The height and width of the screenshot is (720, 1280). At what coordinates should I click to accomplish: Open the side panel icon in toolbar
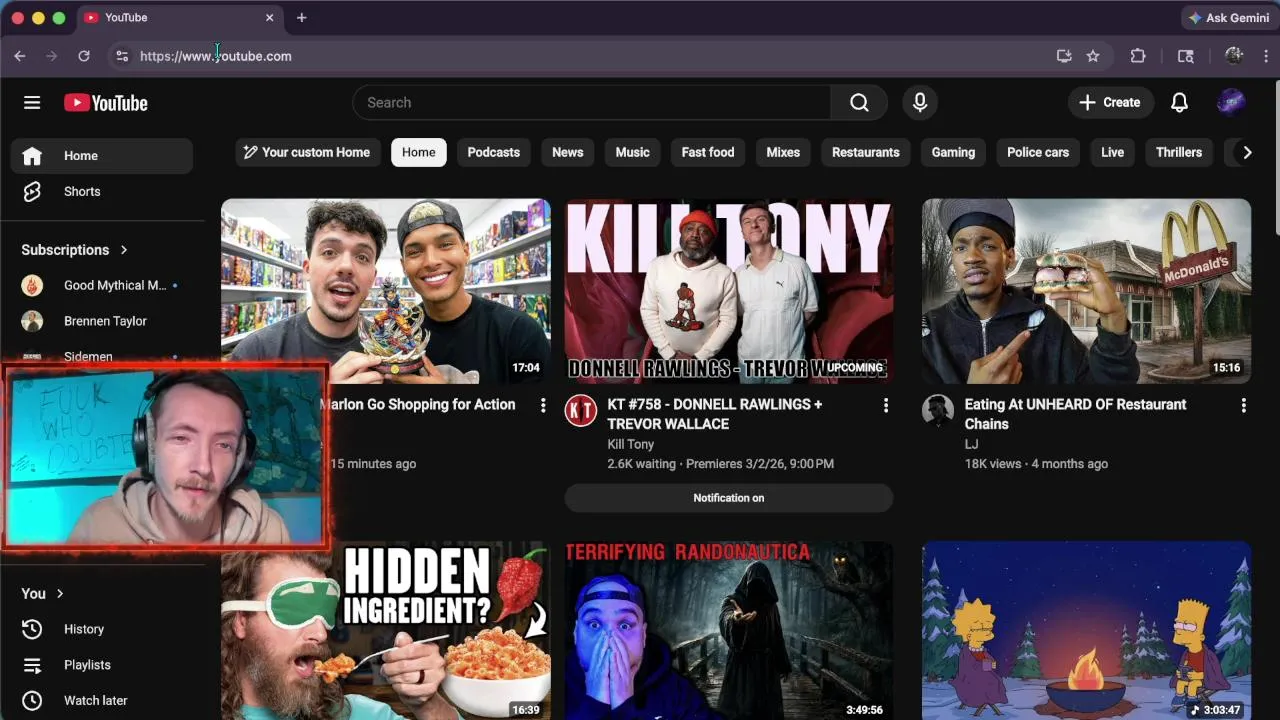coord(1186,56)
